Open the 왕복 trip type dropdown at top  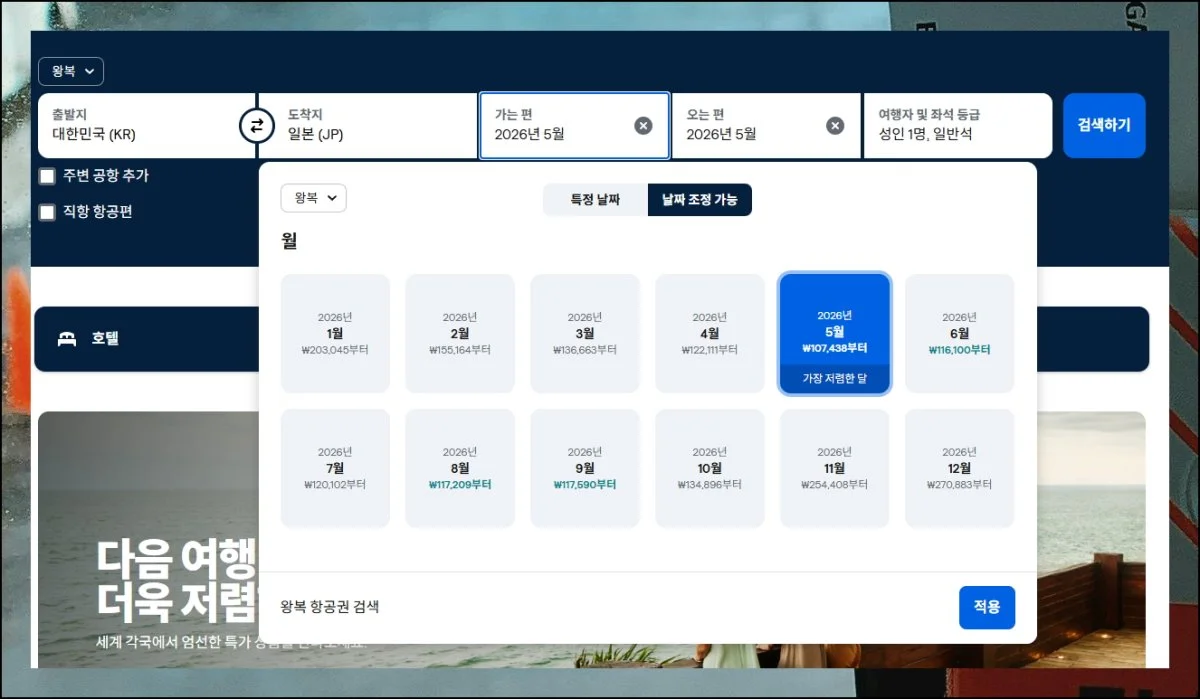point(71,72)
